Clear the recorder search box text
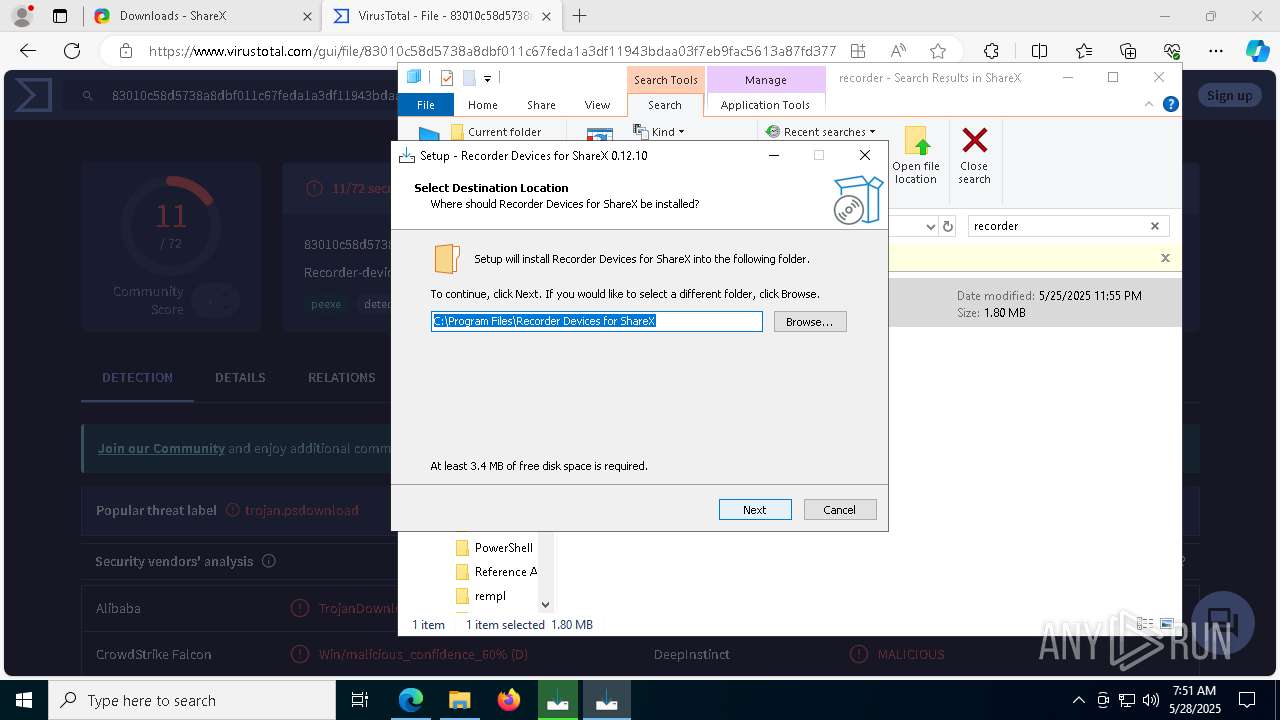This screenshot has height=720, width=1280. (x=1155, y=226)
